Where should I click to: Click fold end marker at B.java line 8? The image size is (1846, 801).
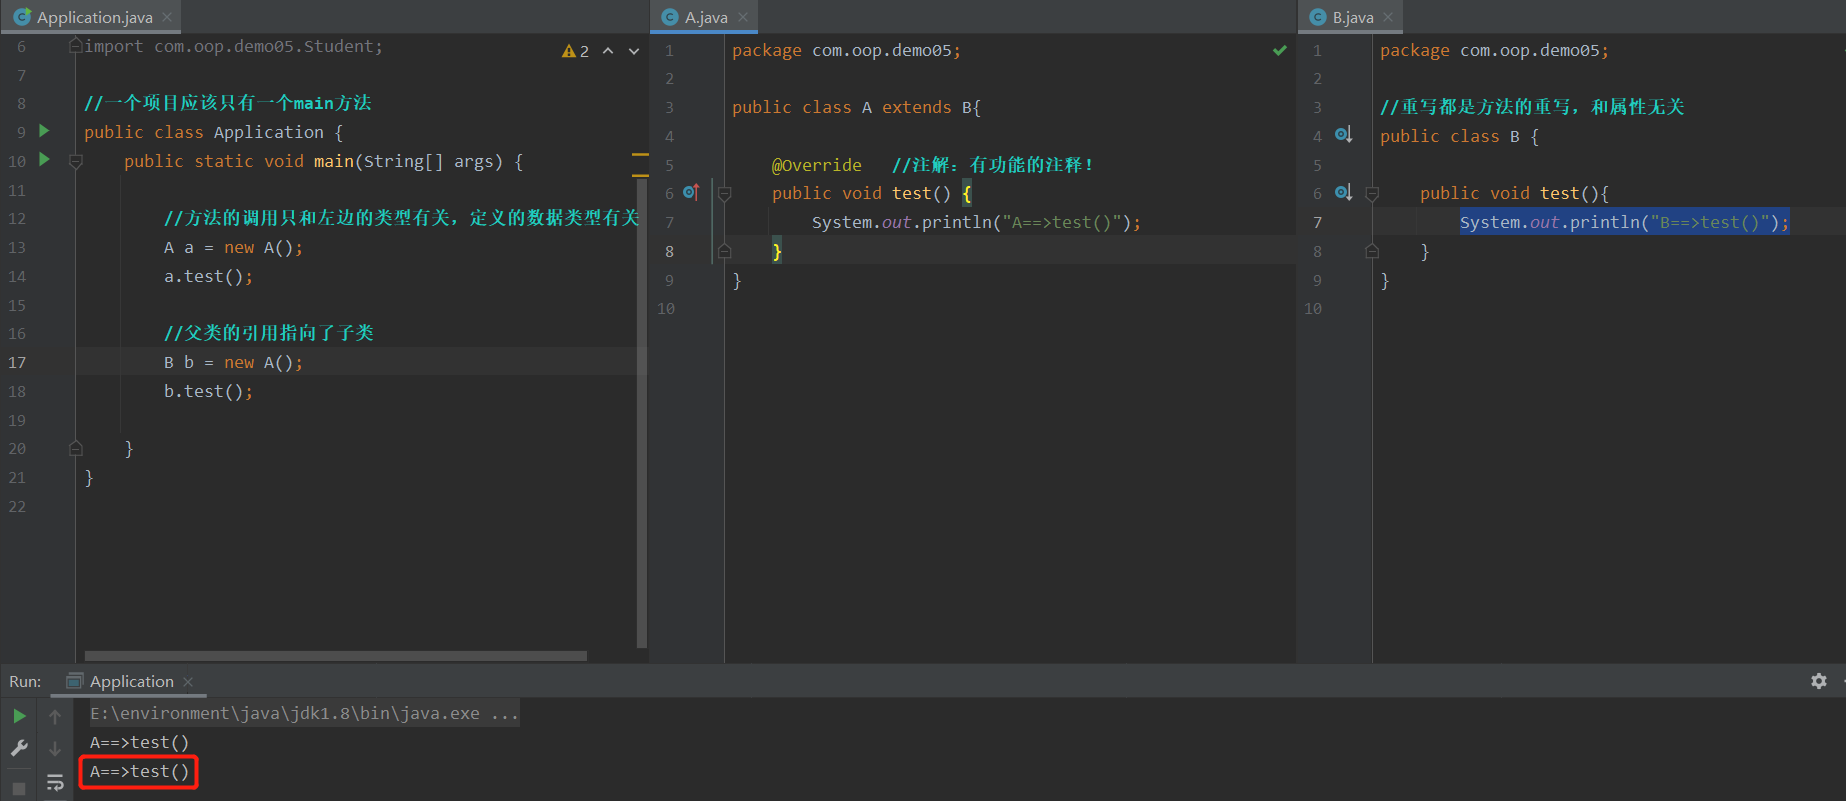click(1372, 251)
